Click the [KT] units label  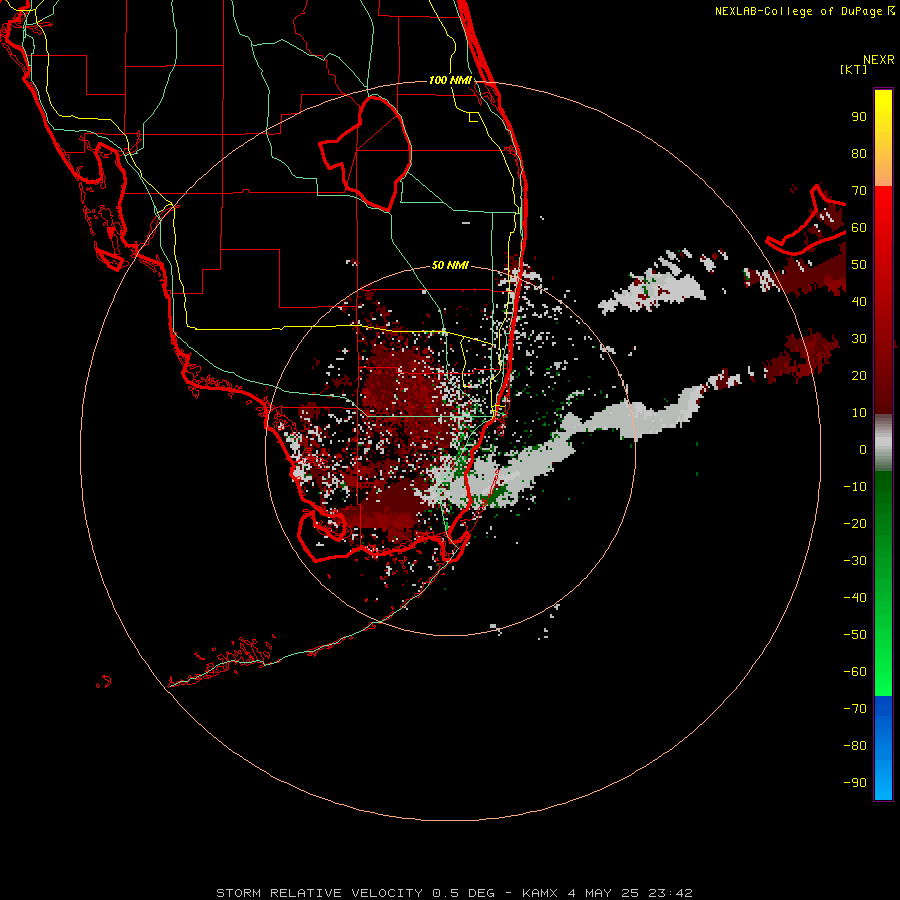[x=854, y=69]
